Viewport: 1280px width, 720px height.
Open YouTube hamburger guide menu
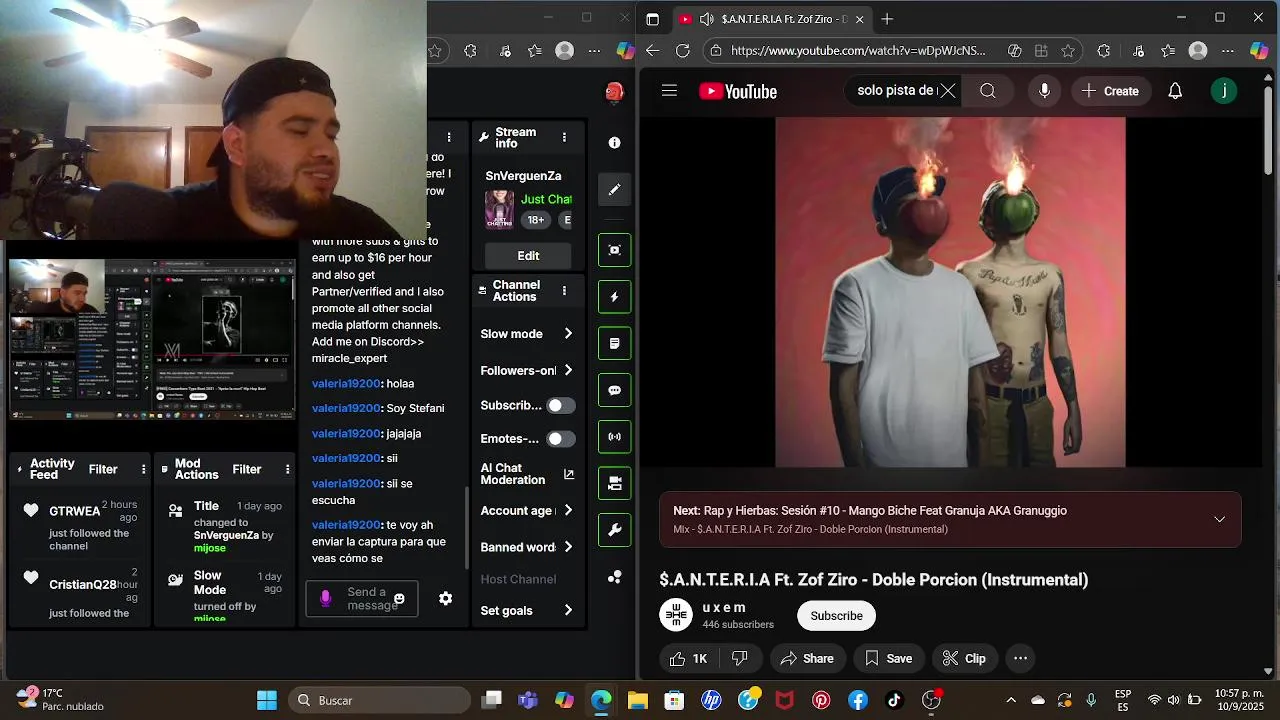(x=669, y=91)
